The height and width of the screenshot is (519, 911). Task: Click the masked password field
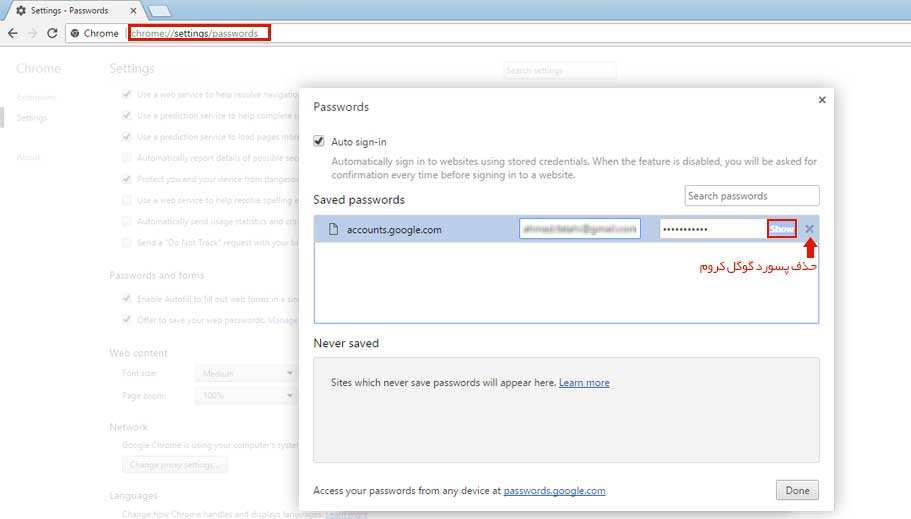[x=713, y=229]
